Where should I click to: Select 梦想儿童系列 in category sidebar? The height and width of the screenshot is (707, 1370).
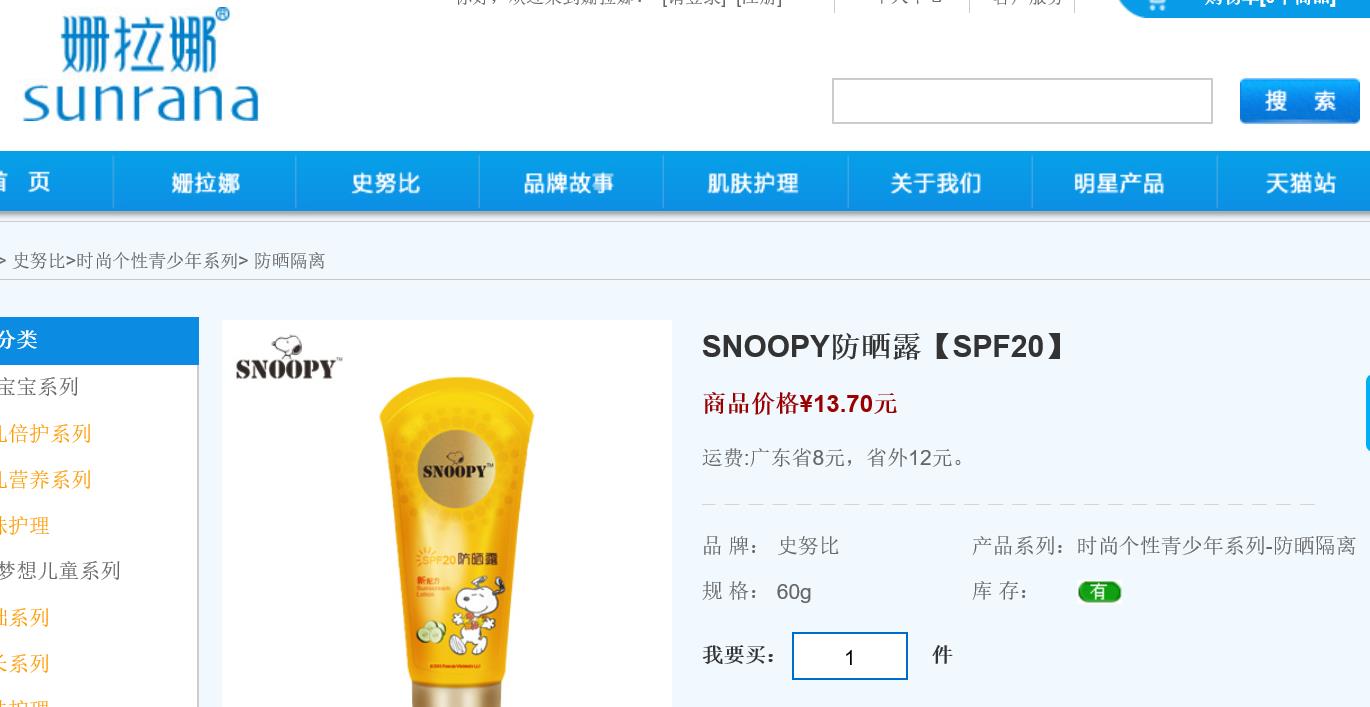click(x=60, y=571)
